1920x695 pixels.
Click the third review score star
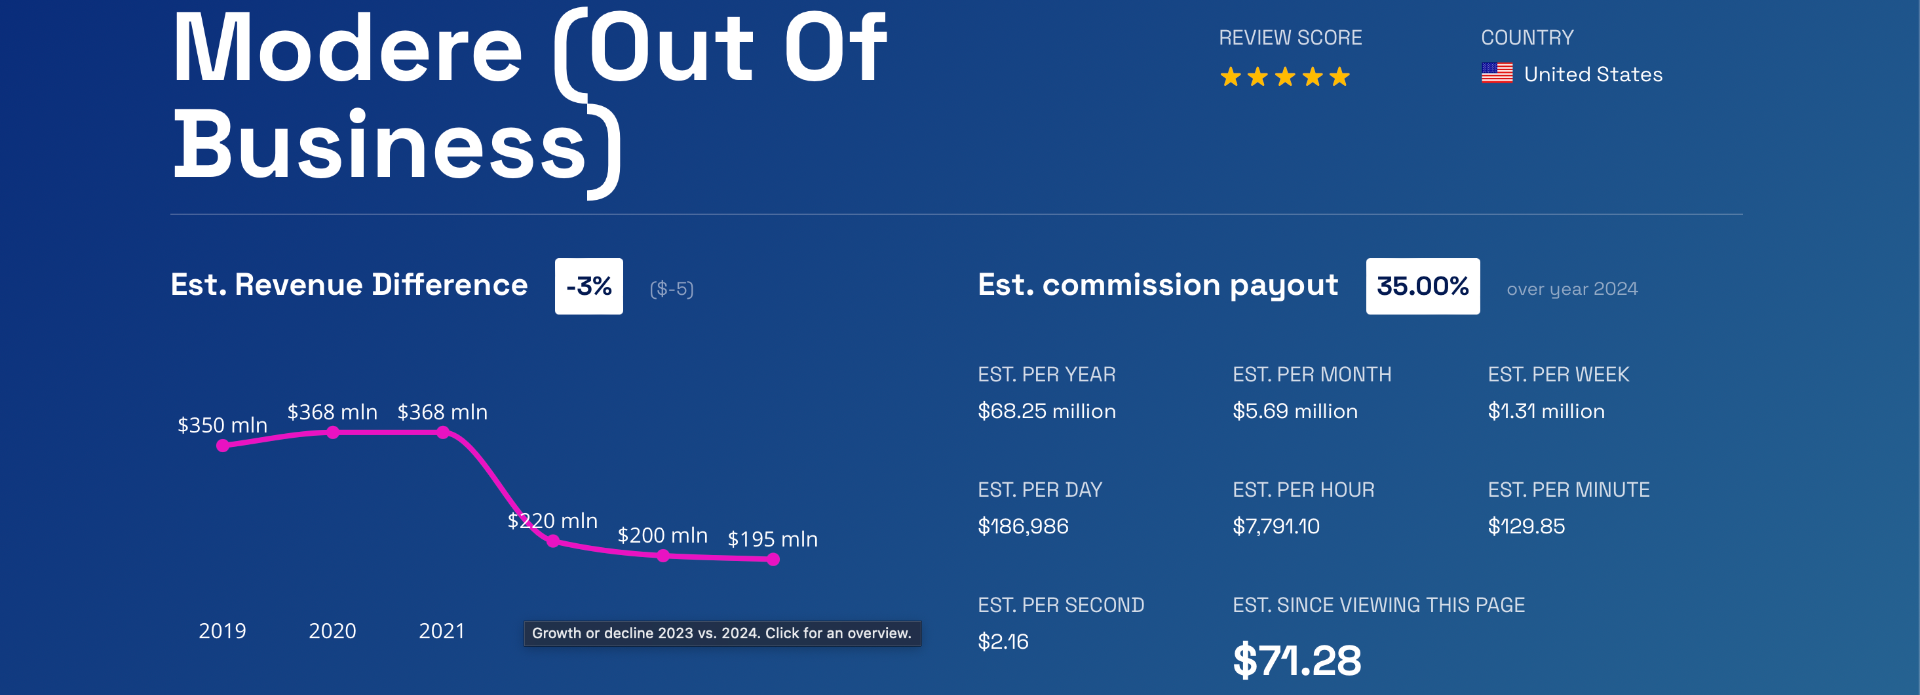pyautogui.click(x=1285, y=77)
